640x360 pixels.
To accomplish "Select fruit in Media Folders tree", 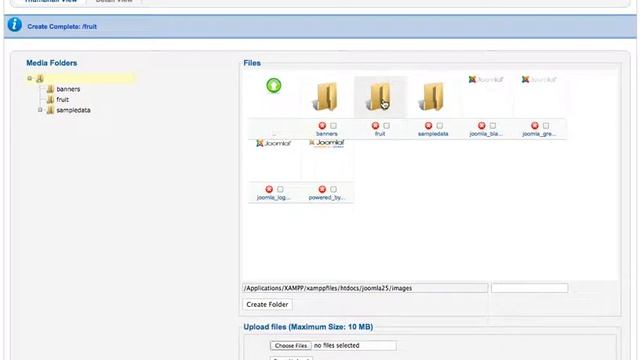I will [x=62, y=100].
